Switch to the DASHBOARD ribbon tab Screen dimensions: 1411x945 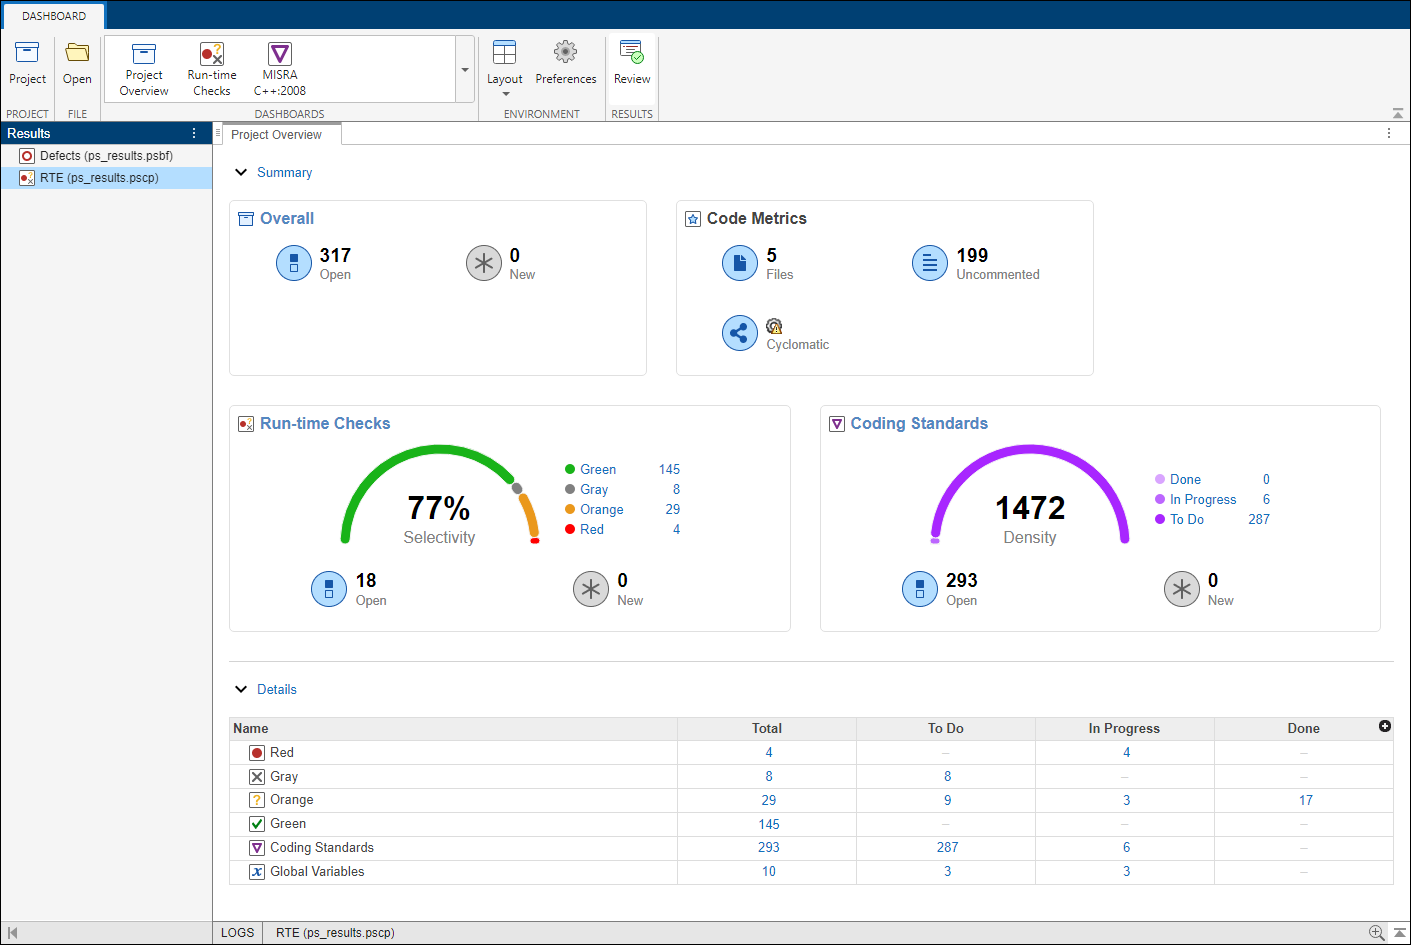coord(53,15)
